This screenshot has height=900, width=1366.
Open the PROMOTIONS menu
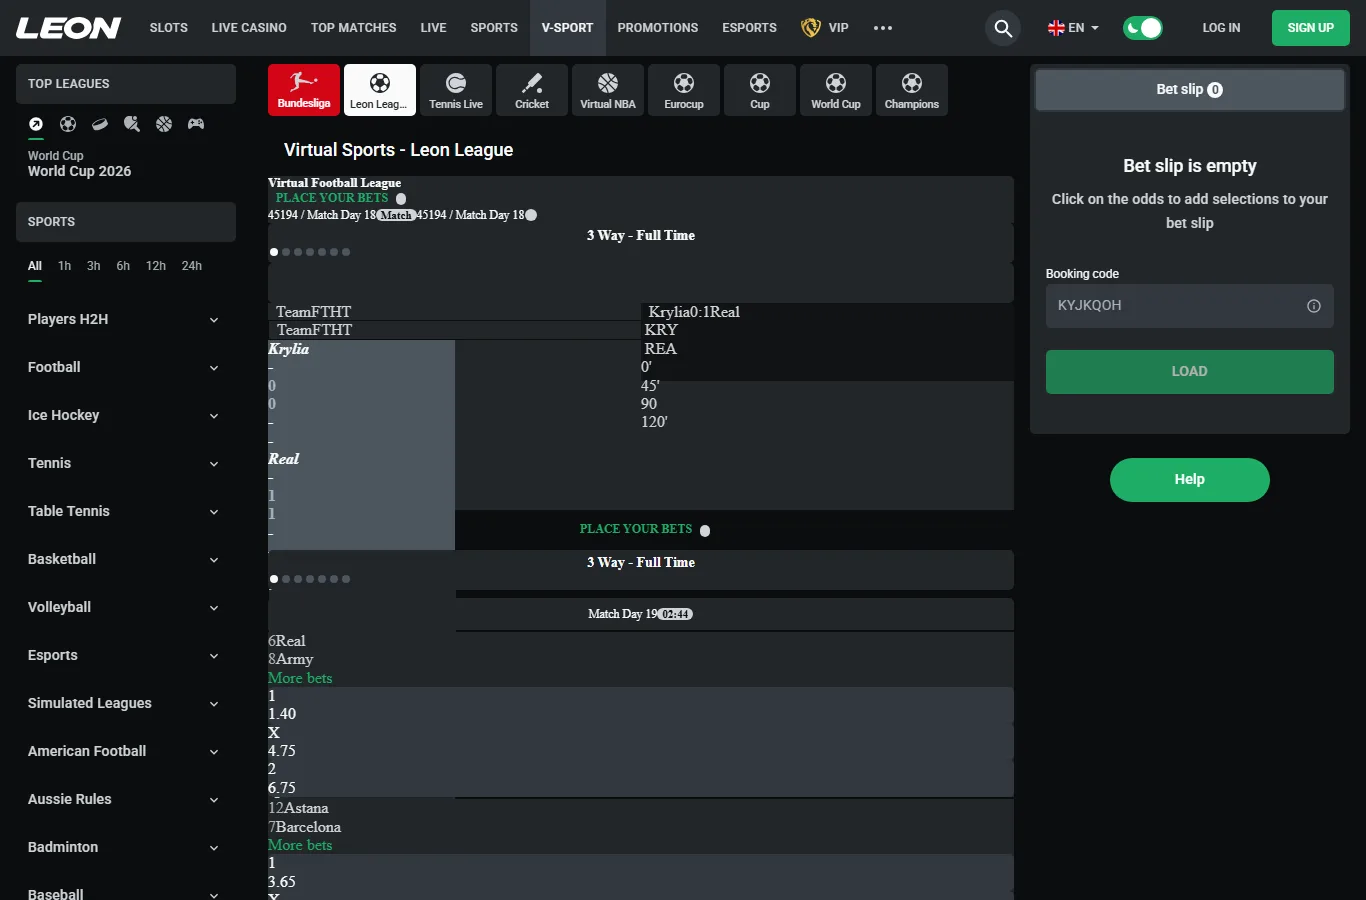pyautogui.click(x=658, y=28)
